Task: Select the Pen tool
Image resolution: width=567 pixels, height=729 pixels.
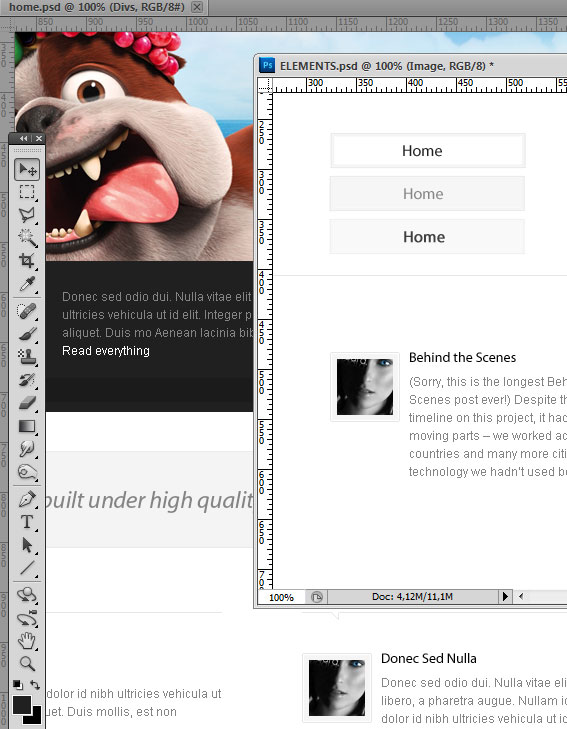Action: click(27, 500)
